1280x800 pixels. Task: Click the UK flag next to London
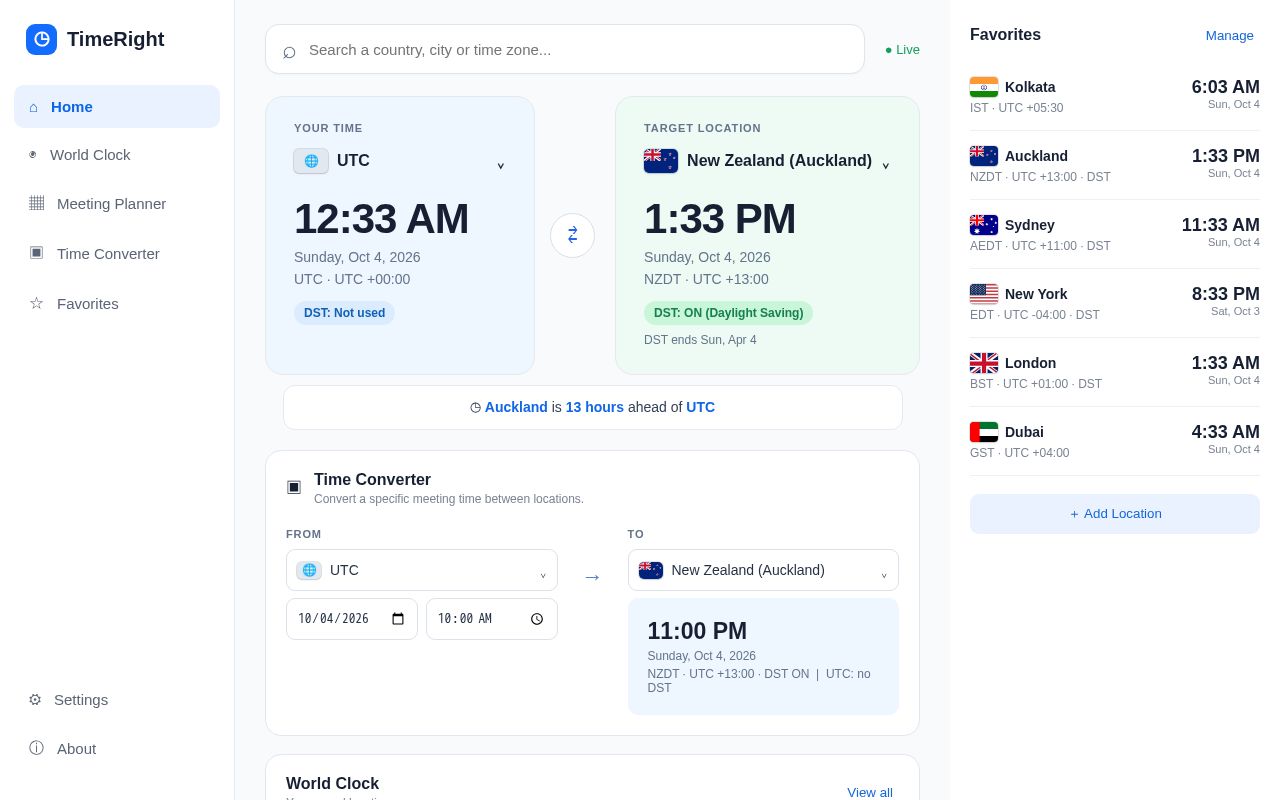984,363
